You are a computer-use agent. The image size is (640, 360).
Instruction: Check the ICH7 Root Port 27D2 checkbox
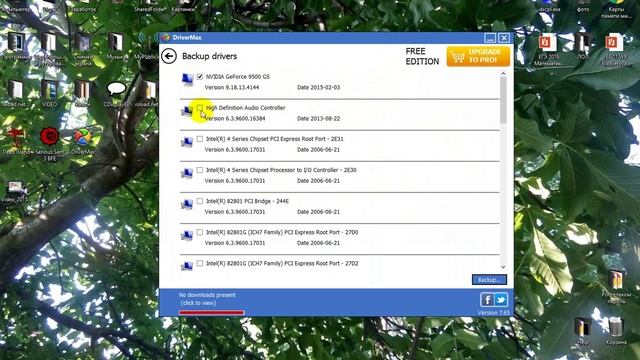[x=200, y=263]
